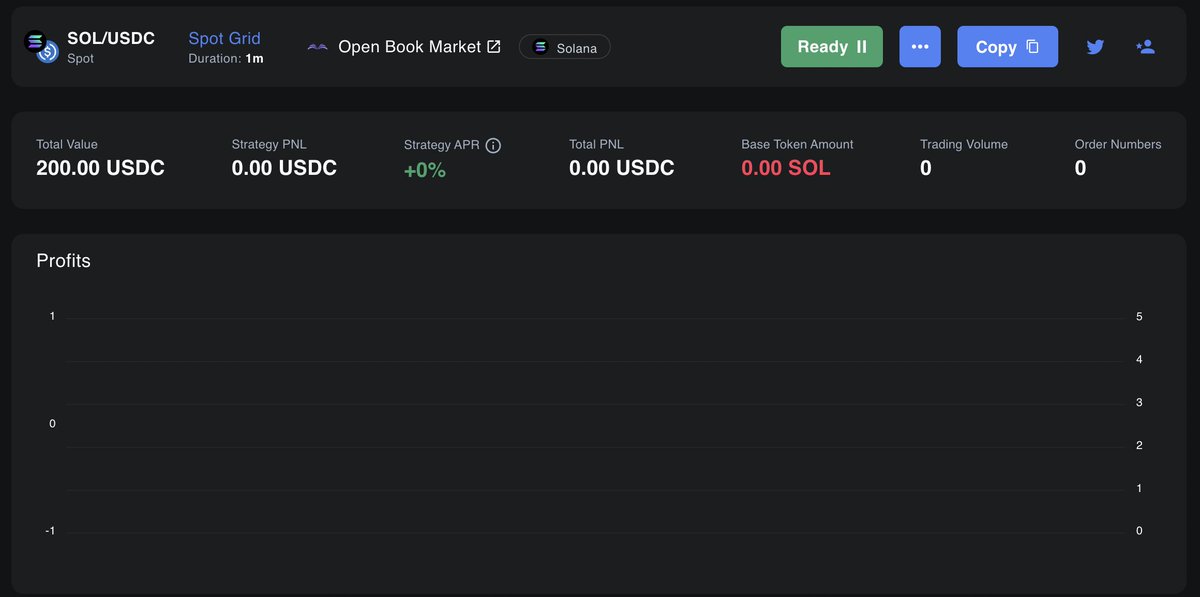
Task: Click the copy icon inside Copy button
Action: pos(1033,47)
